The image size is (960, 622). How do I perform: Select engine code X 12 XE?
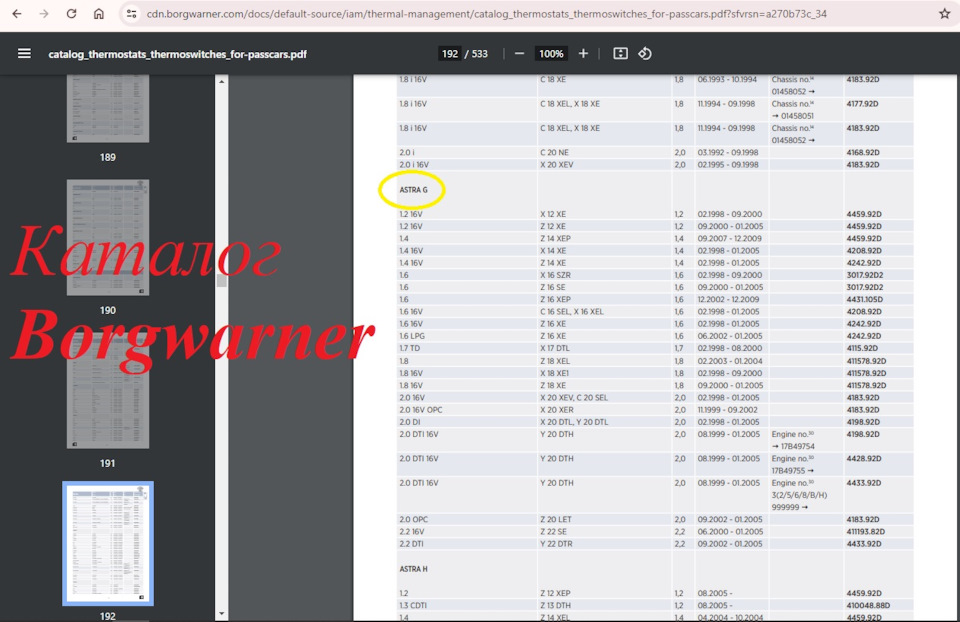(x=553, y=214)
